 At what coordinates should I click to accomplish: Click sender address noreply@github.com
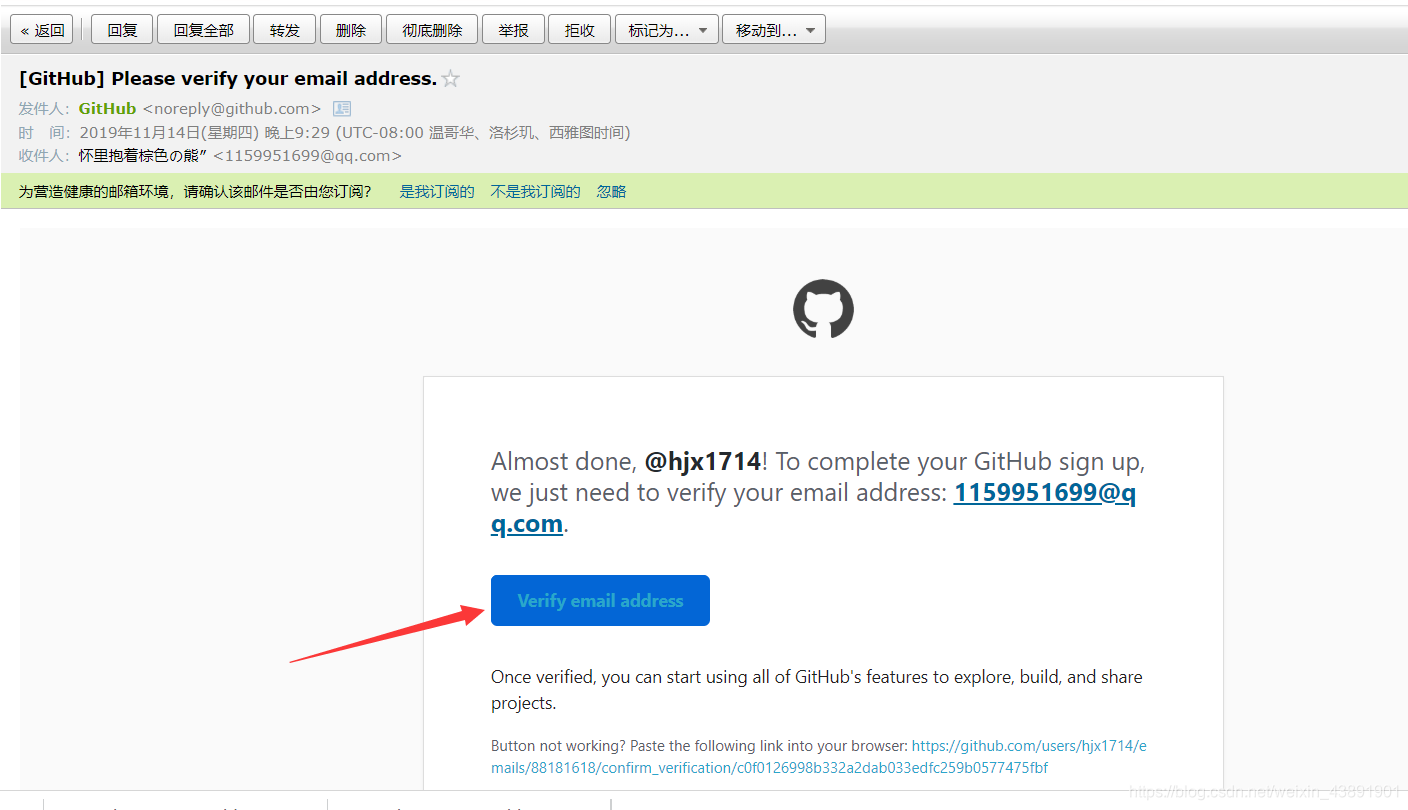pyautogui.click(x=232, y=108)
